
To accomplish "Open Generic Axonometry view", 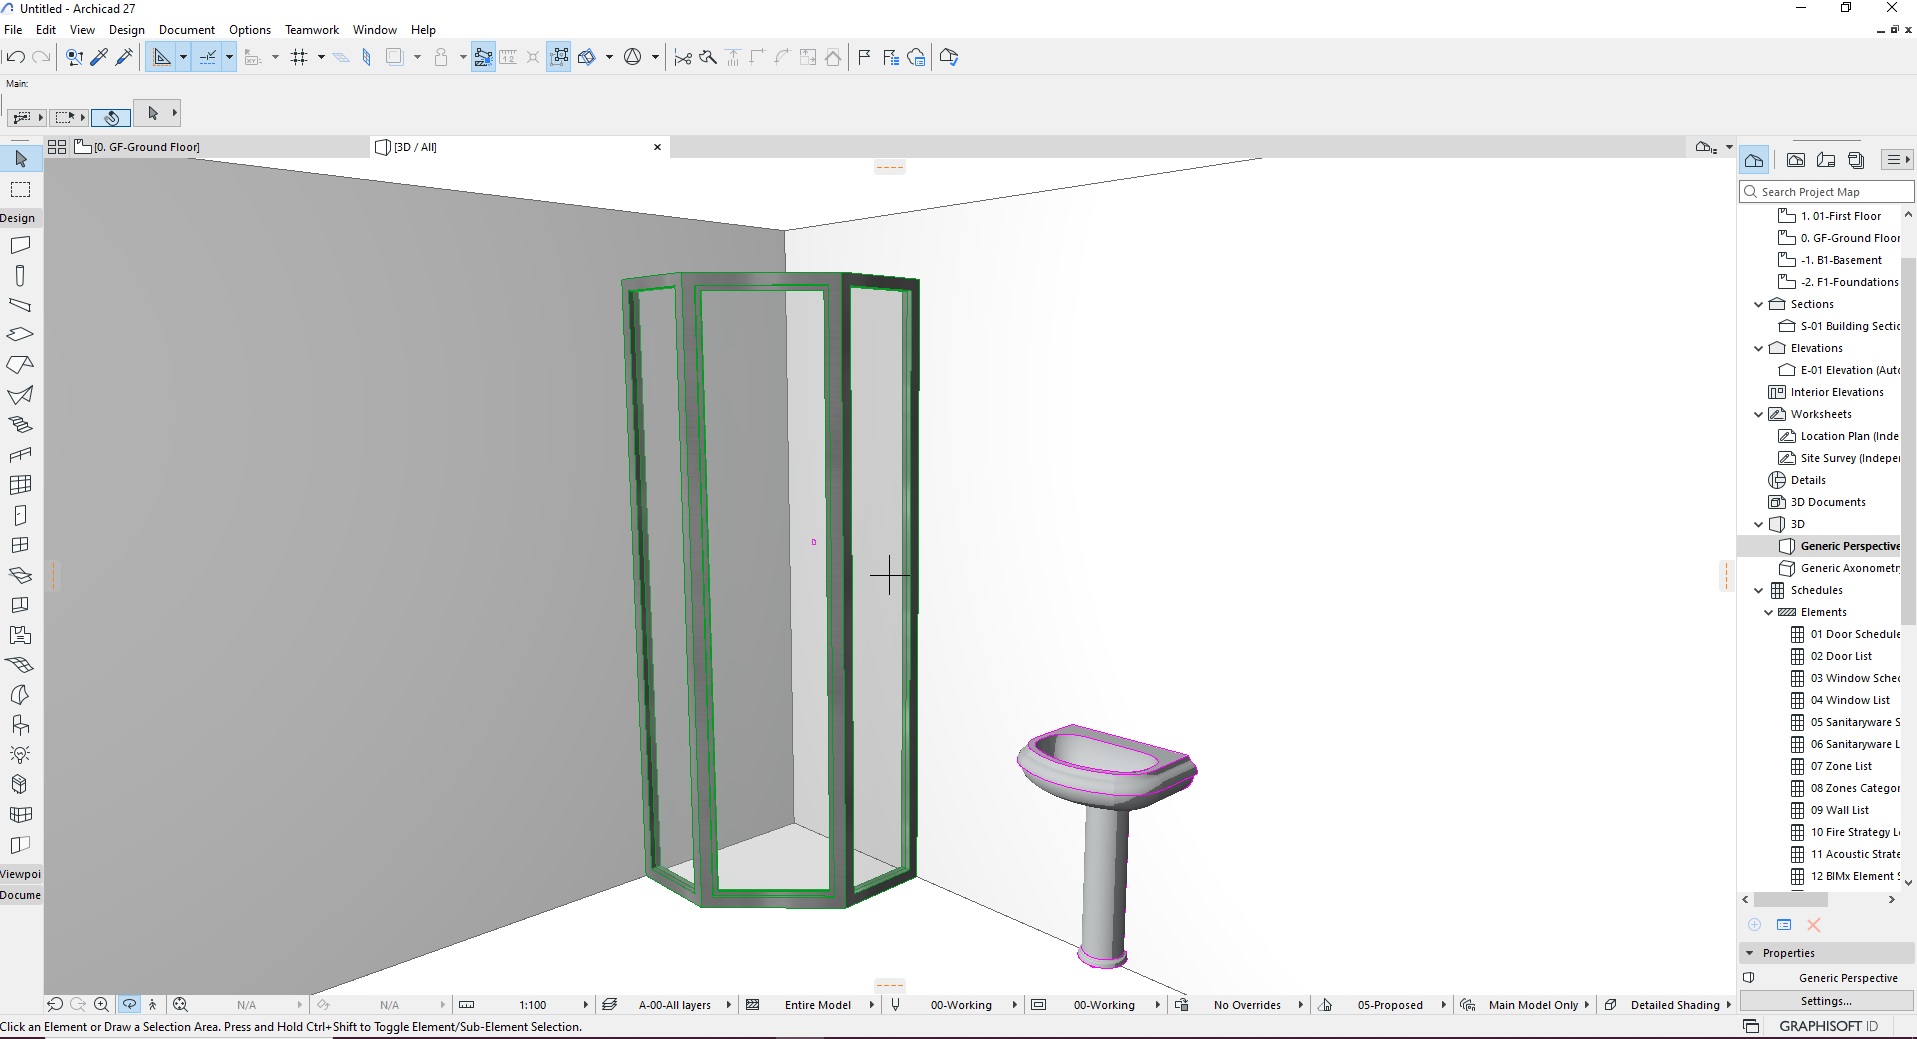I will pyautogui.click(x=1849, y=568).
